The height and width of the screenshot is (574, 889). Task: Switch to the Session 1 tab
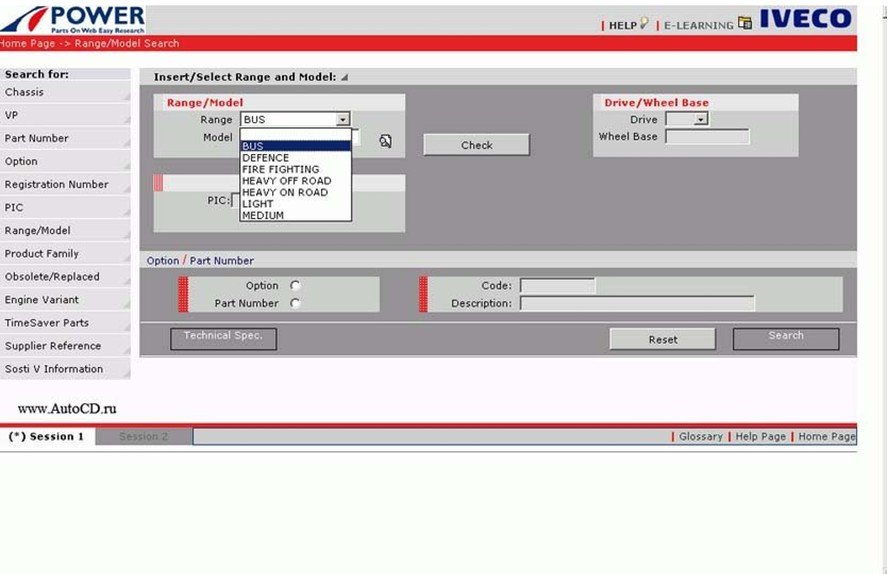(x=47, y=437)
